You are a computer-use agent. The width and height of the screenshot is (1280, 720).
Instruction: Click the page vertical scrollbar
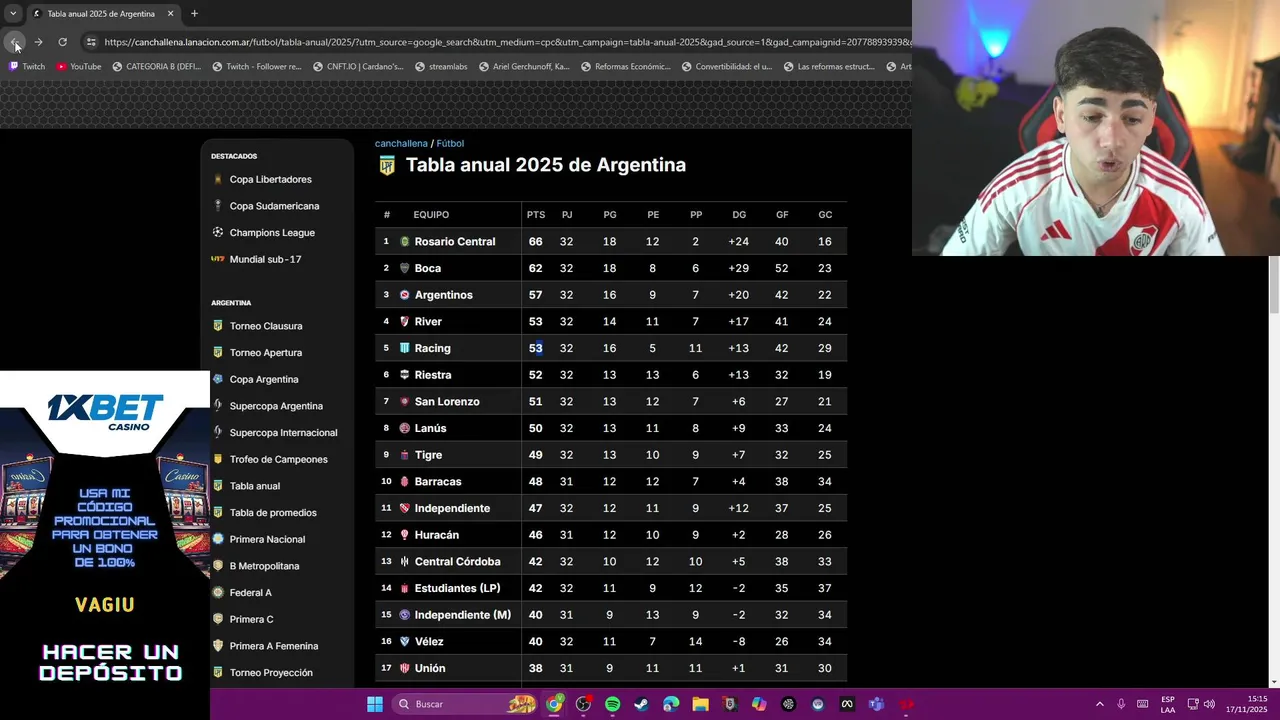[x=1274, y=285]
